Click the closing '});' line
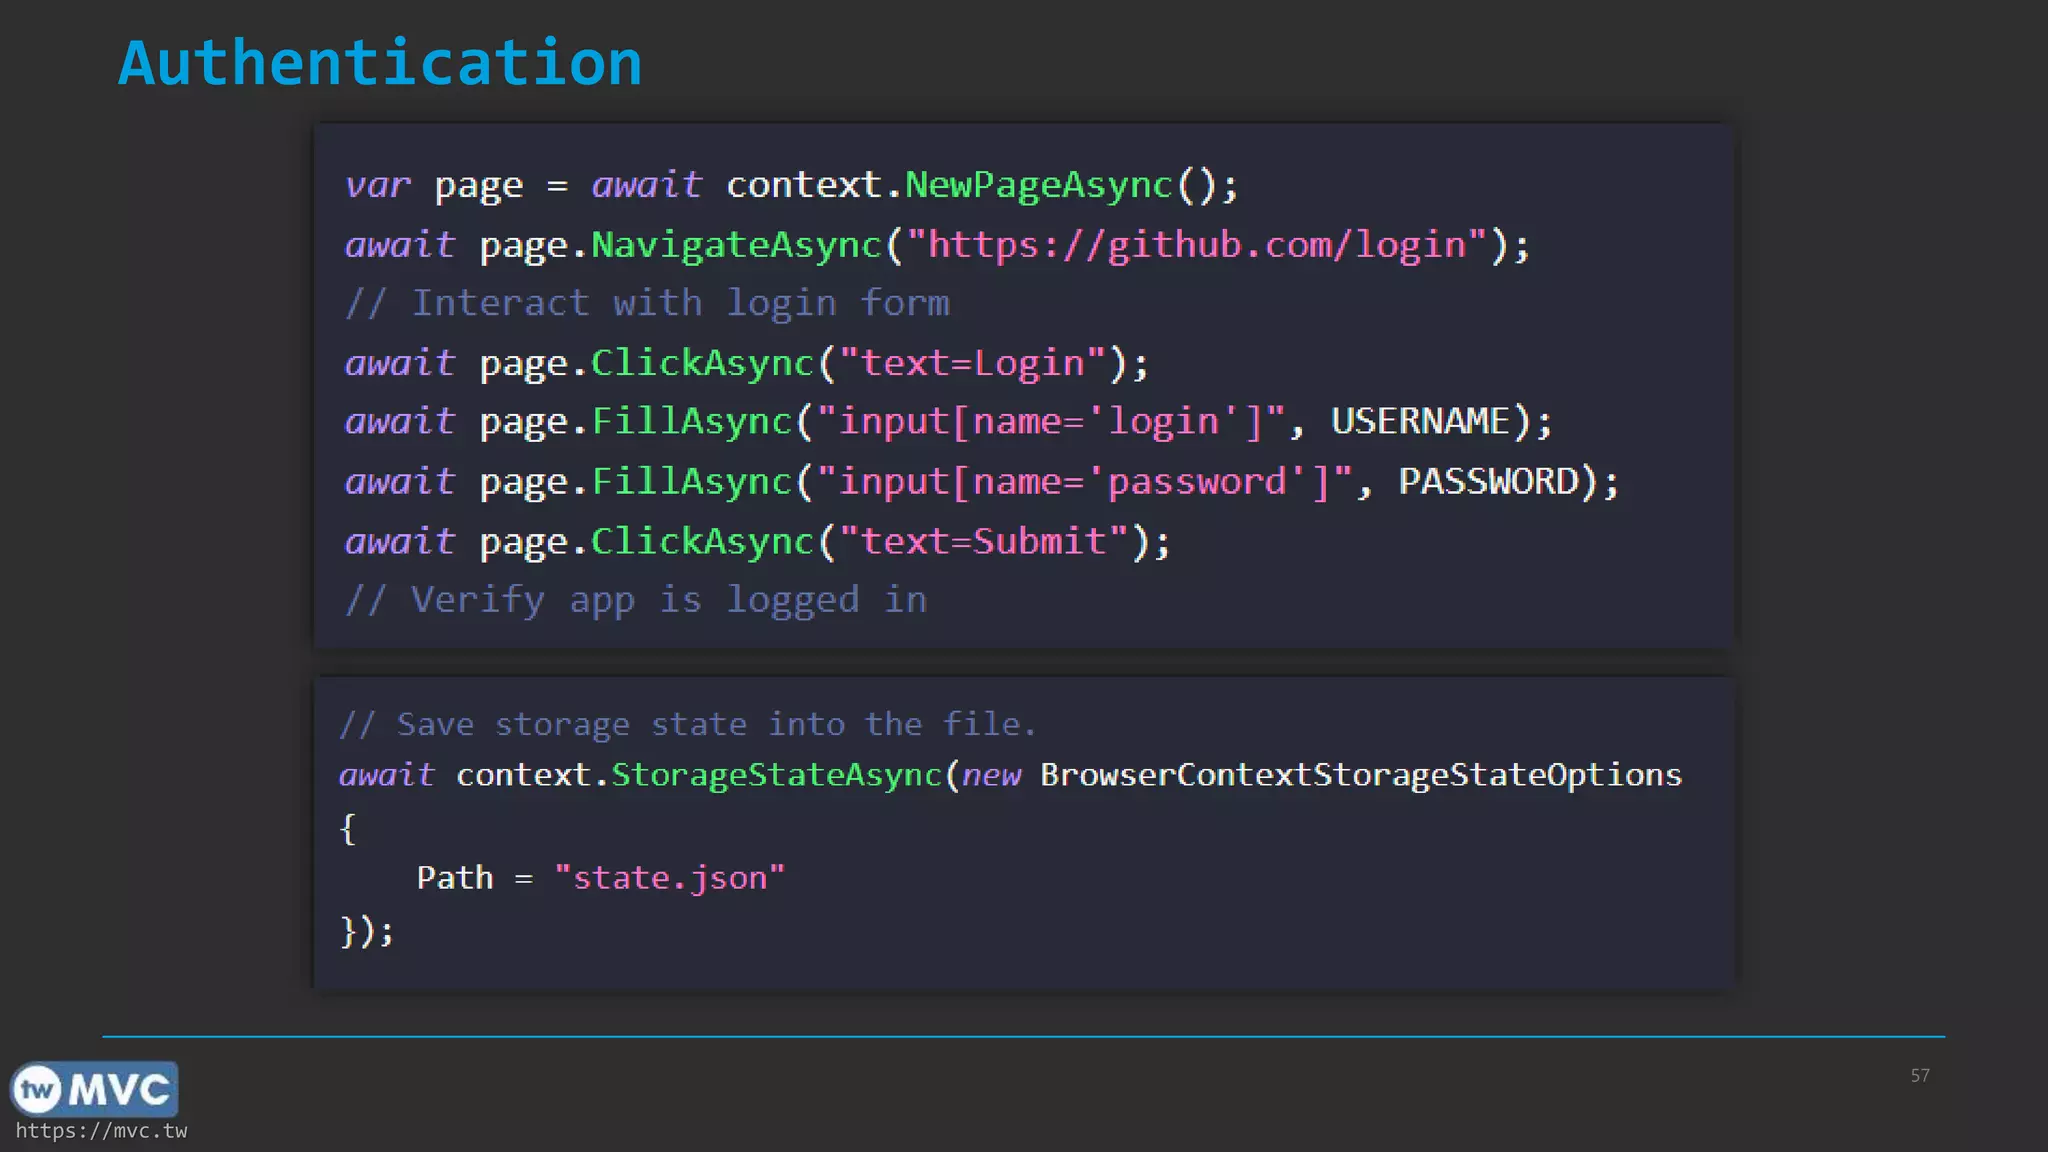This screenshot has height=1152, width=2048. 367,931
